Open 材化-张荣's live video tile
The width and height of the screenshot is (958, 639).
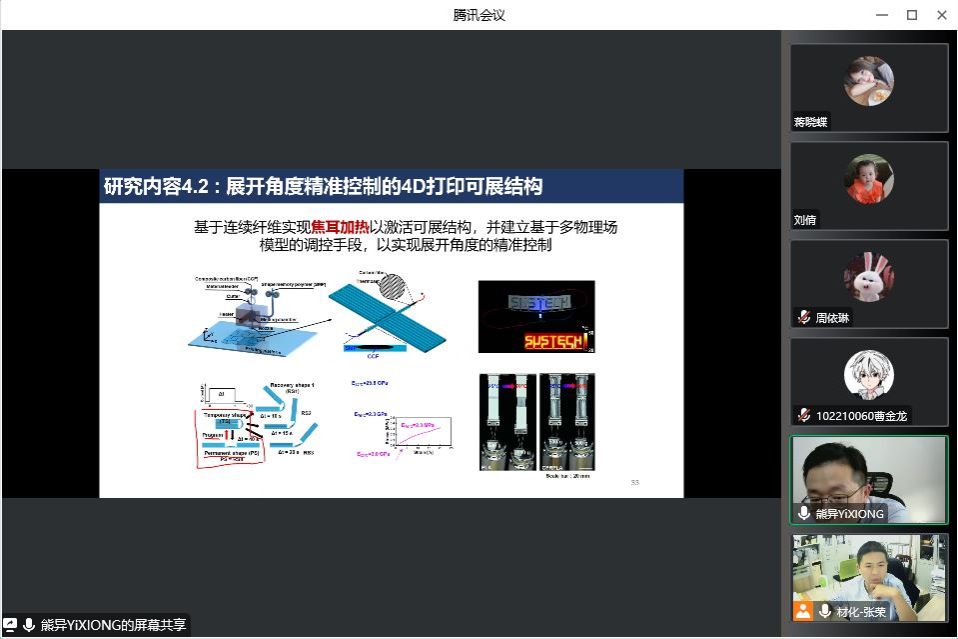[x=868, y=570]
